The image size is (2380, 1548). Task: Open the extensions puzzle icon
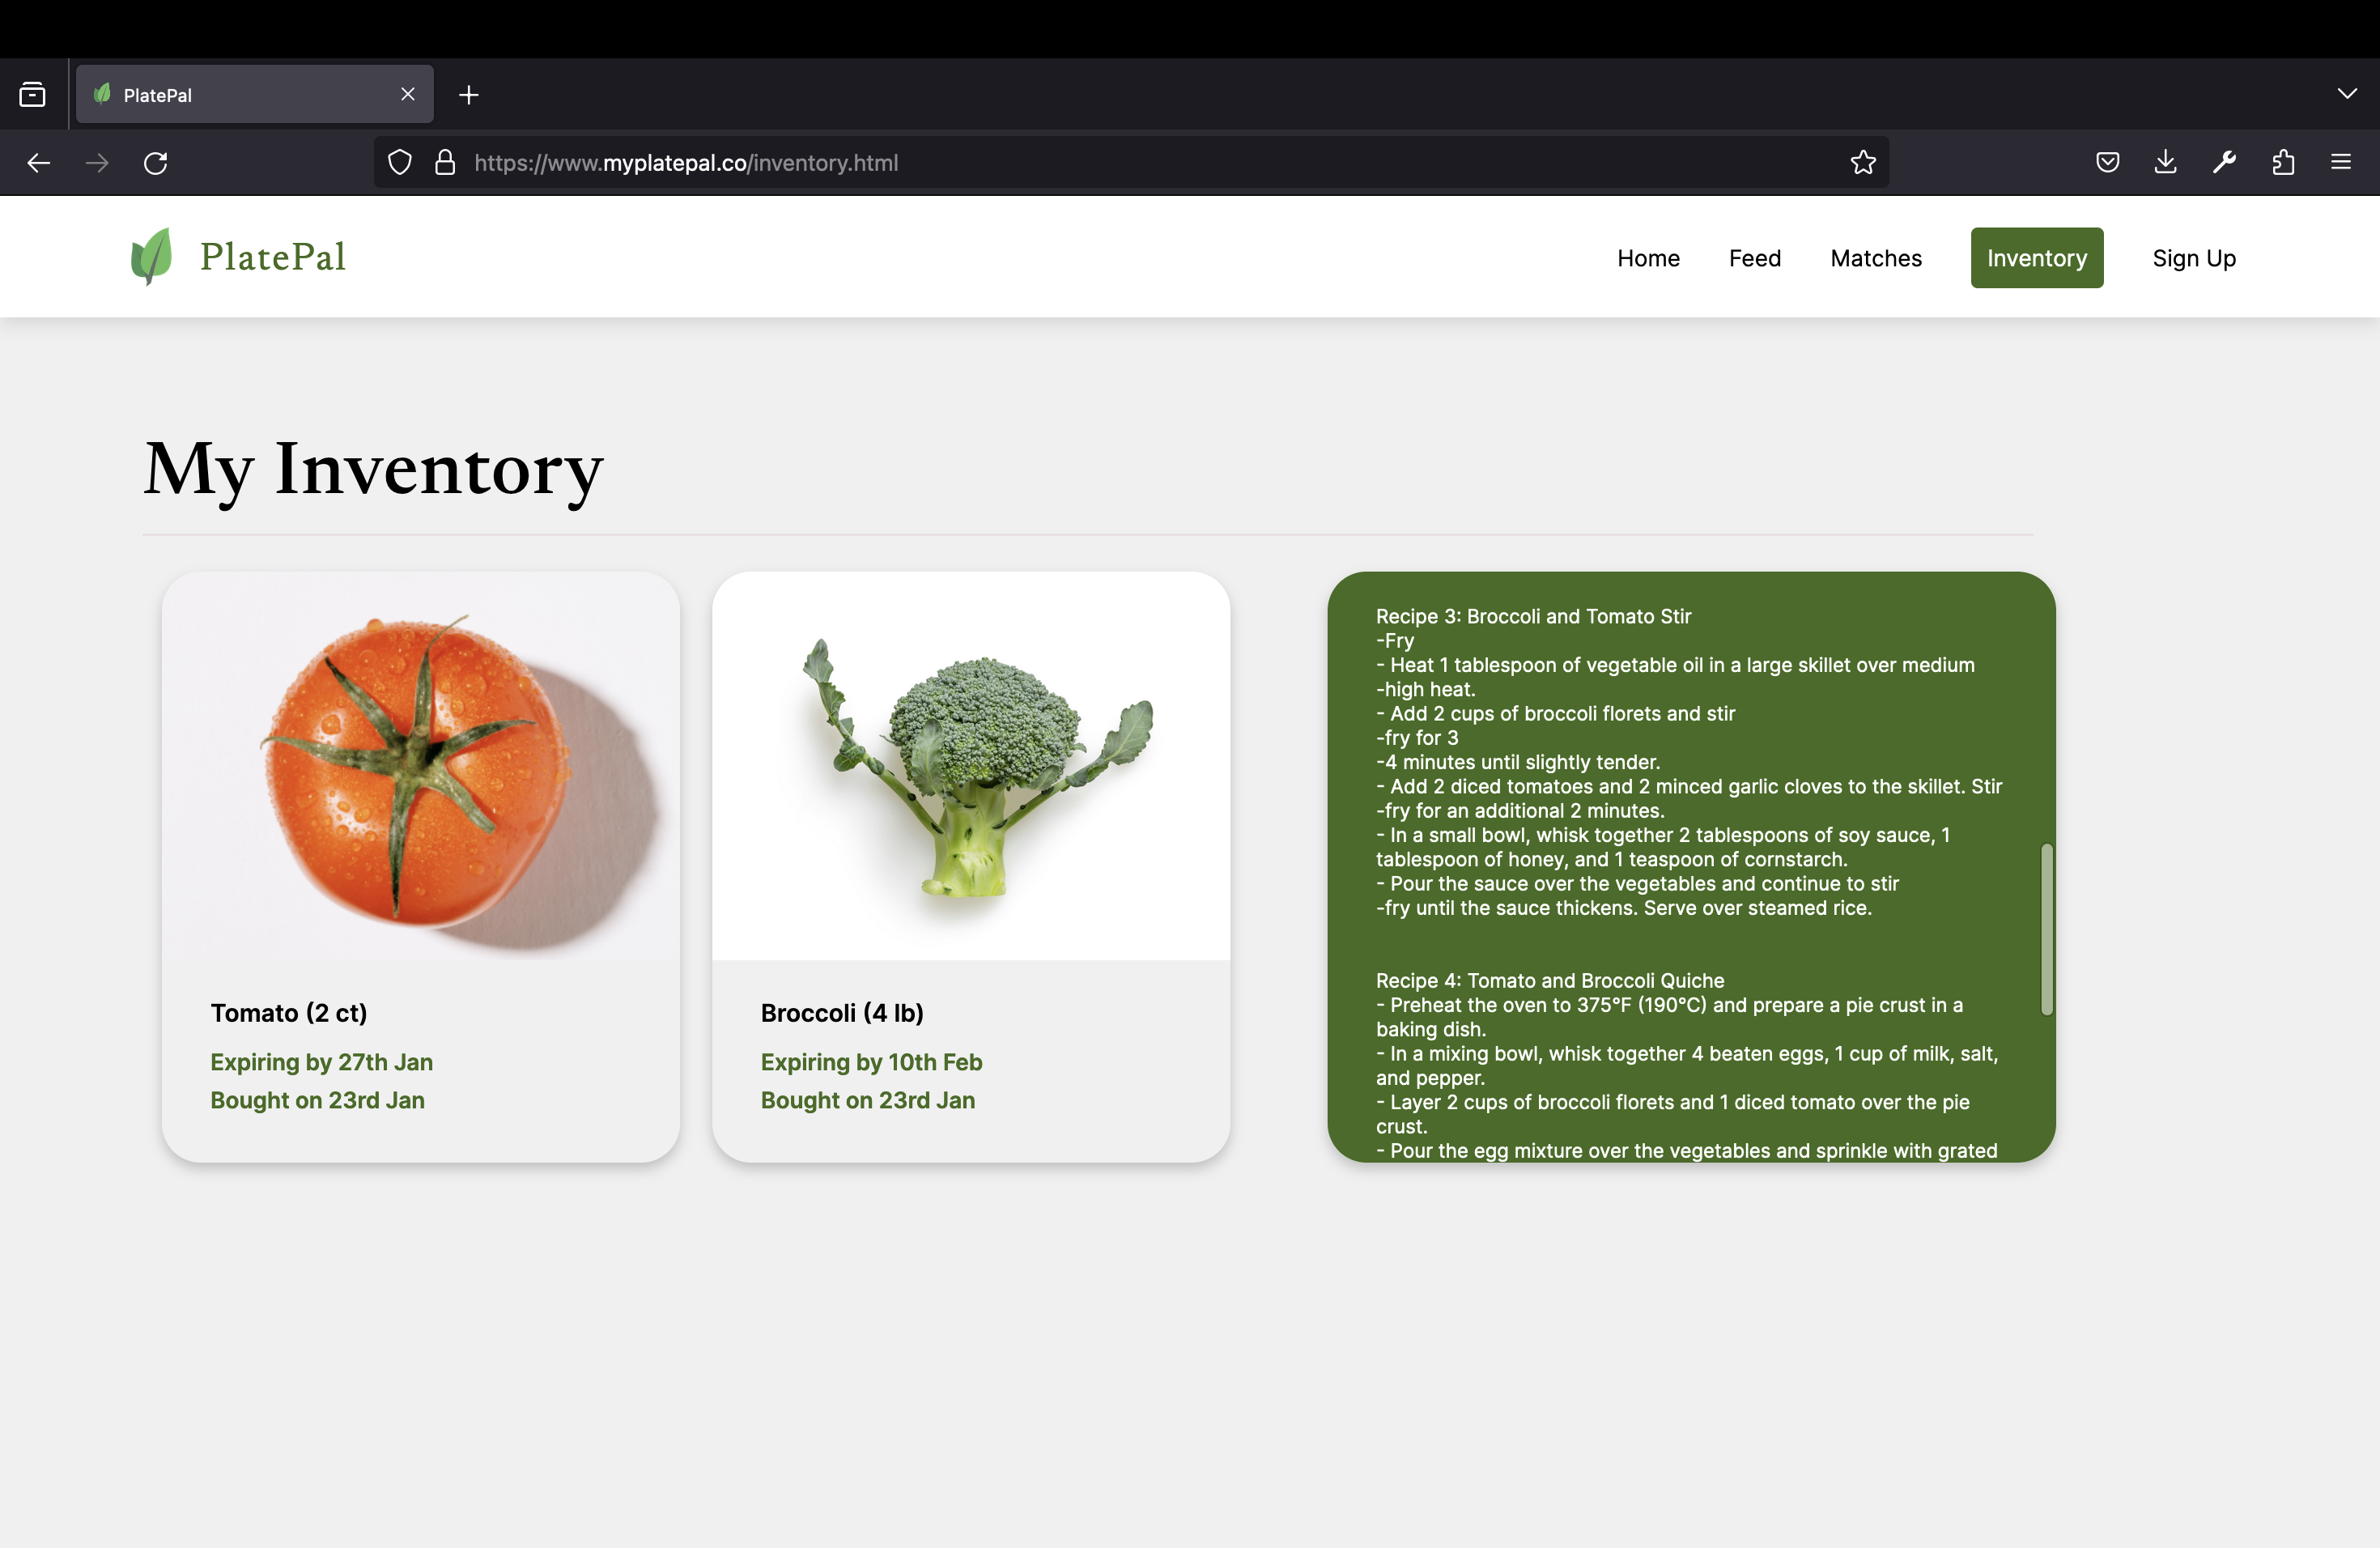coord(2283,162)
